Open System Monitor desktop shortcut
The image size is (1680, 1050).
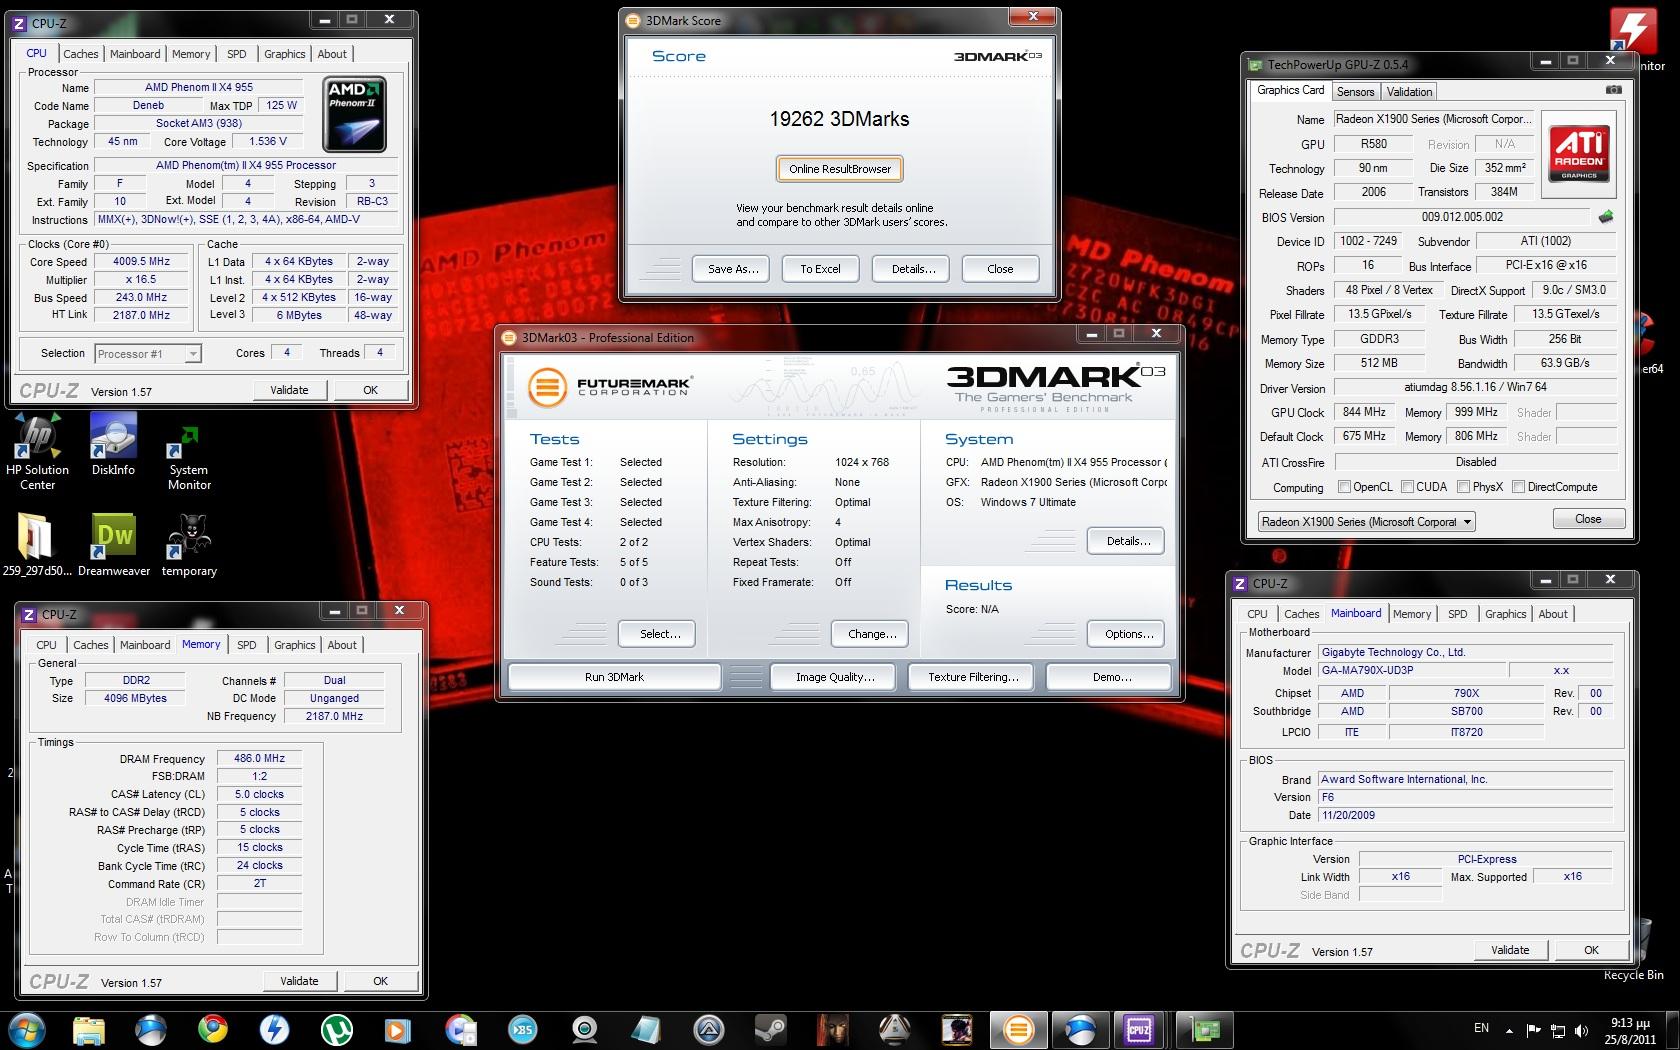pos(189,455)
